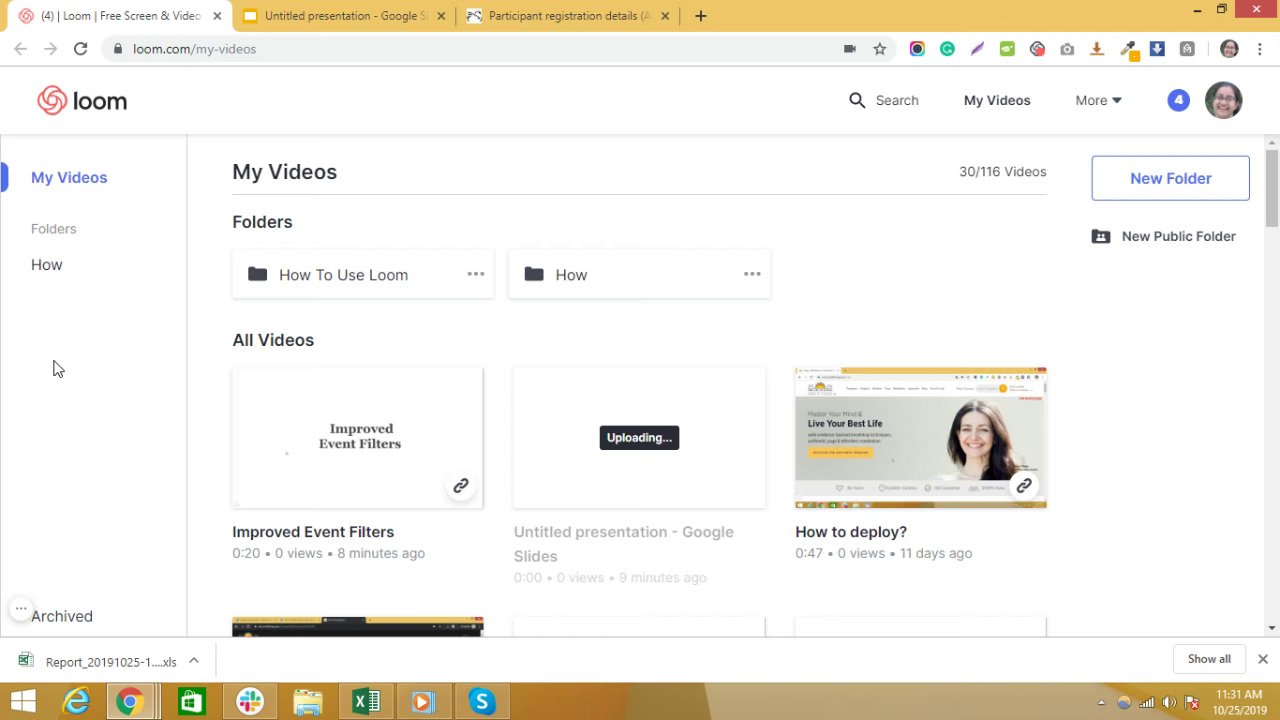
Task: Open Excel from the taskbar
Action: 366,702
